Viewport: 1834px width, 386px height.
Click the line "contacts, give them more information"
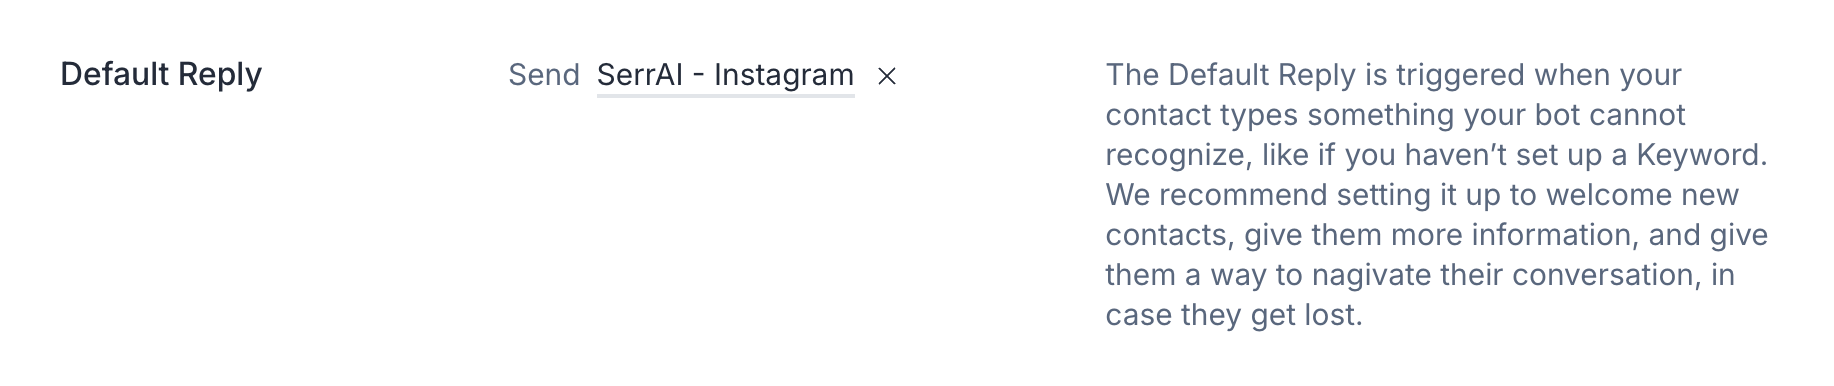tap(1436, 235)
